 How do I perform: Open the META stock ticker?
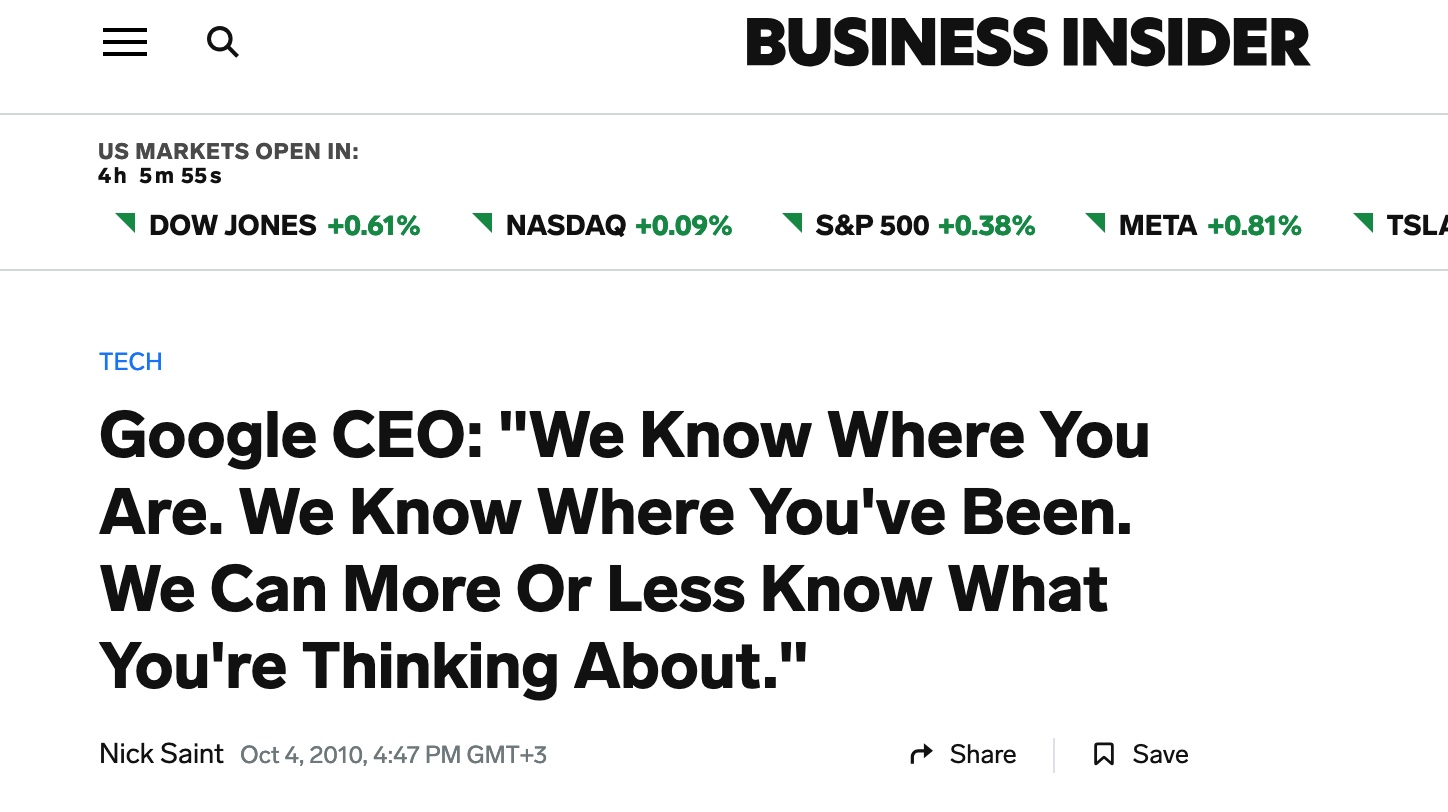tap(1158, 226)
